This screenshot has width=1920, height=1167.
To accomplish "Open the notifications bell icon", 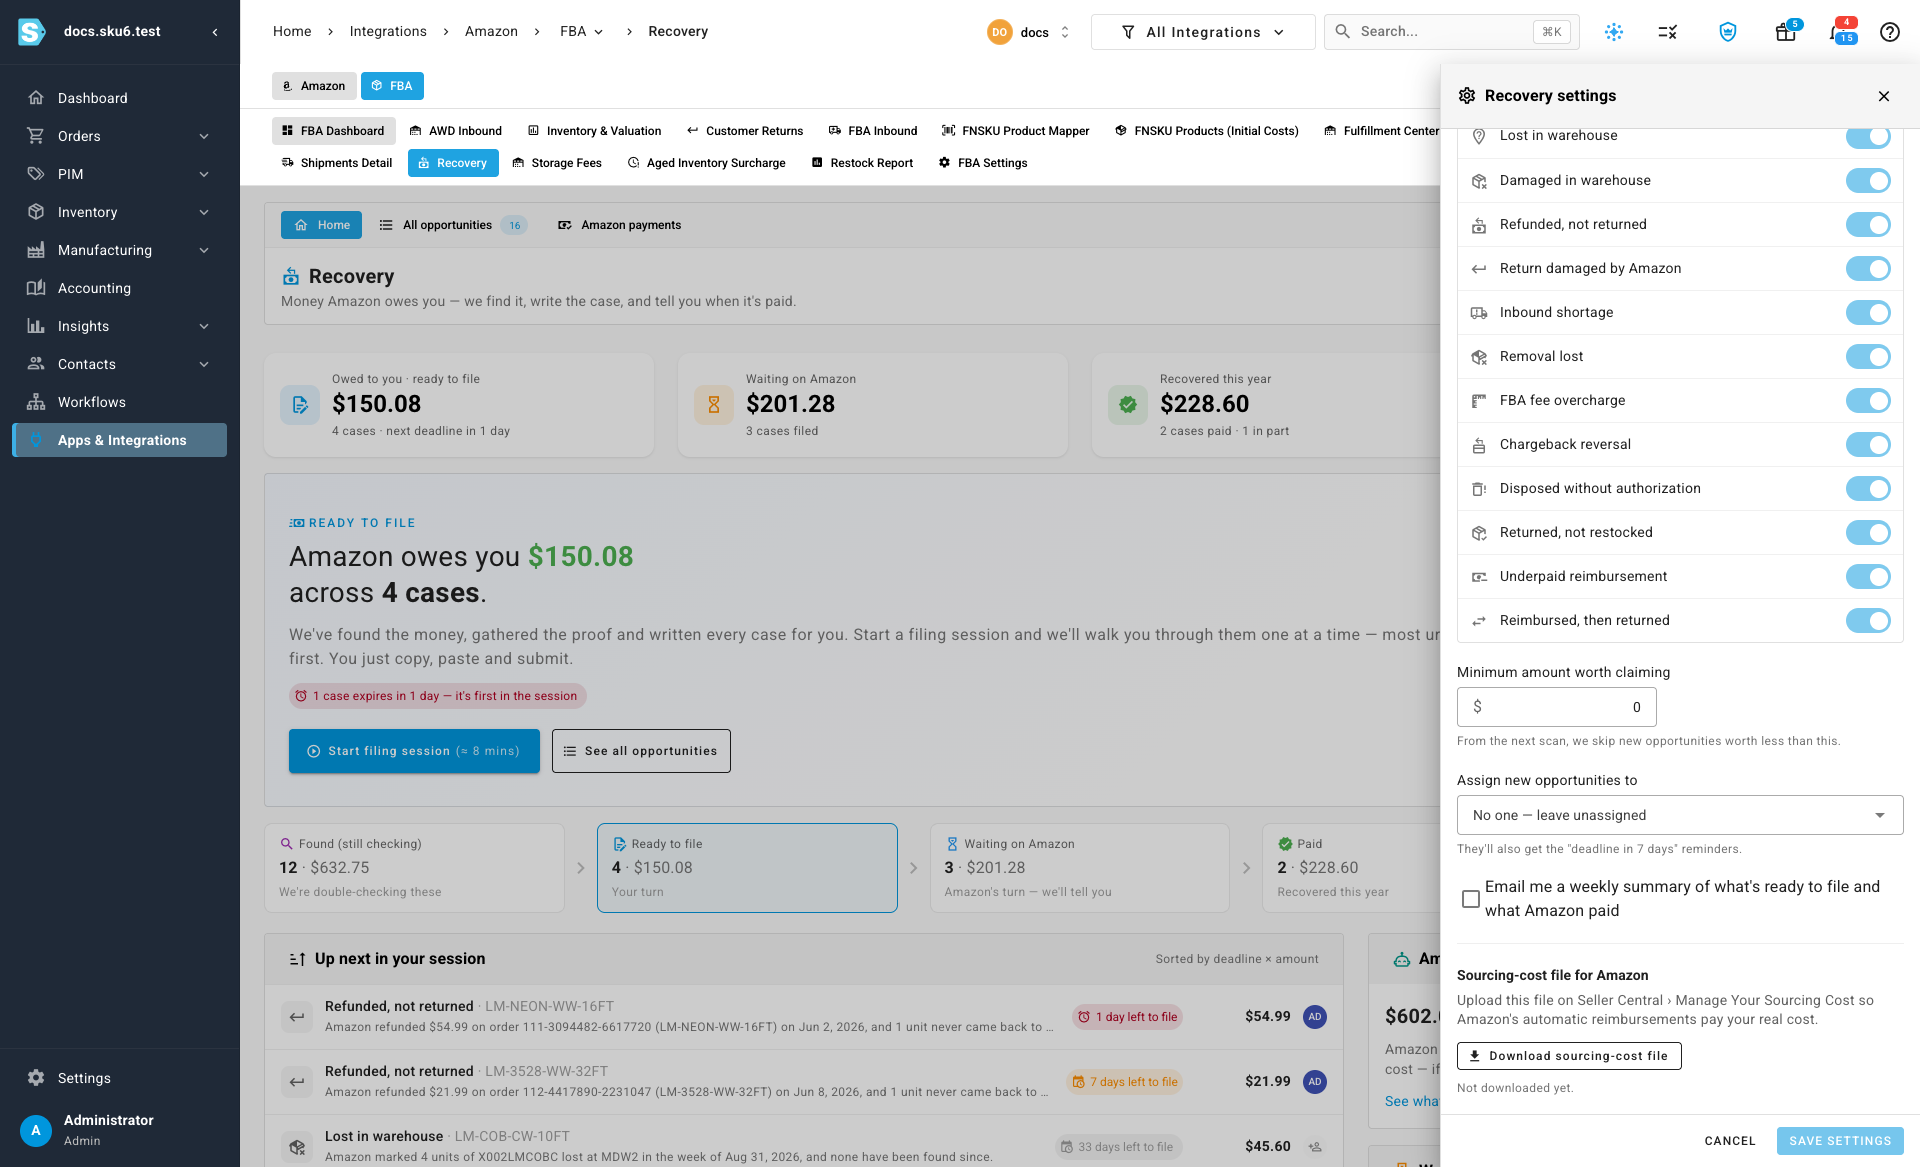I will pos(1839,32).
